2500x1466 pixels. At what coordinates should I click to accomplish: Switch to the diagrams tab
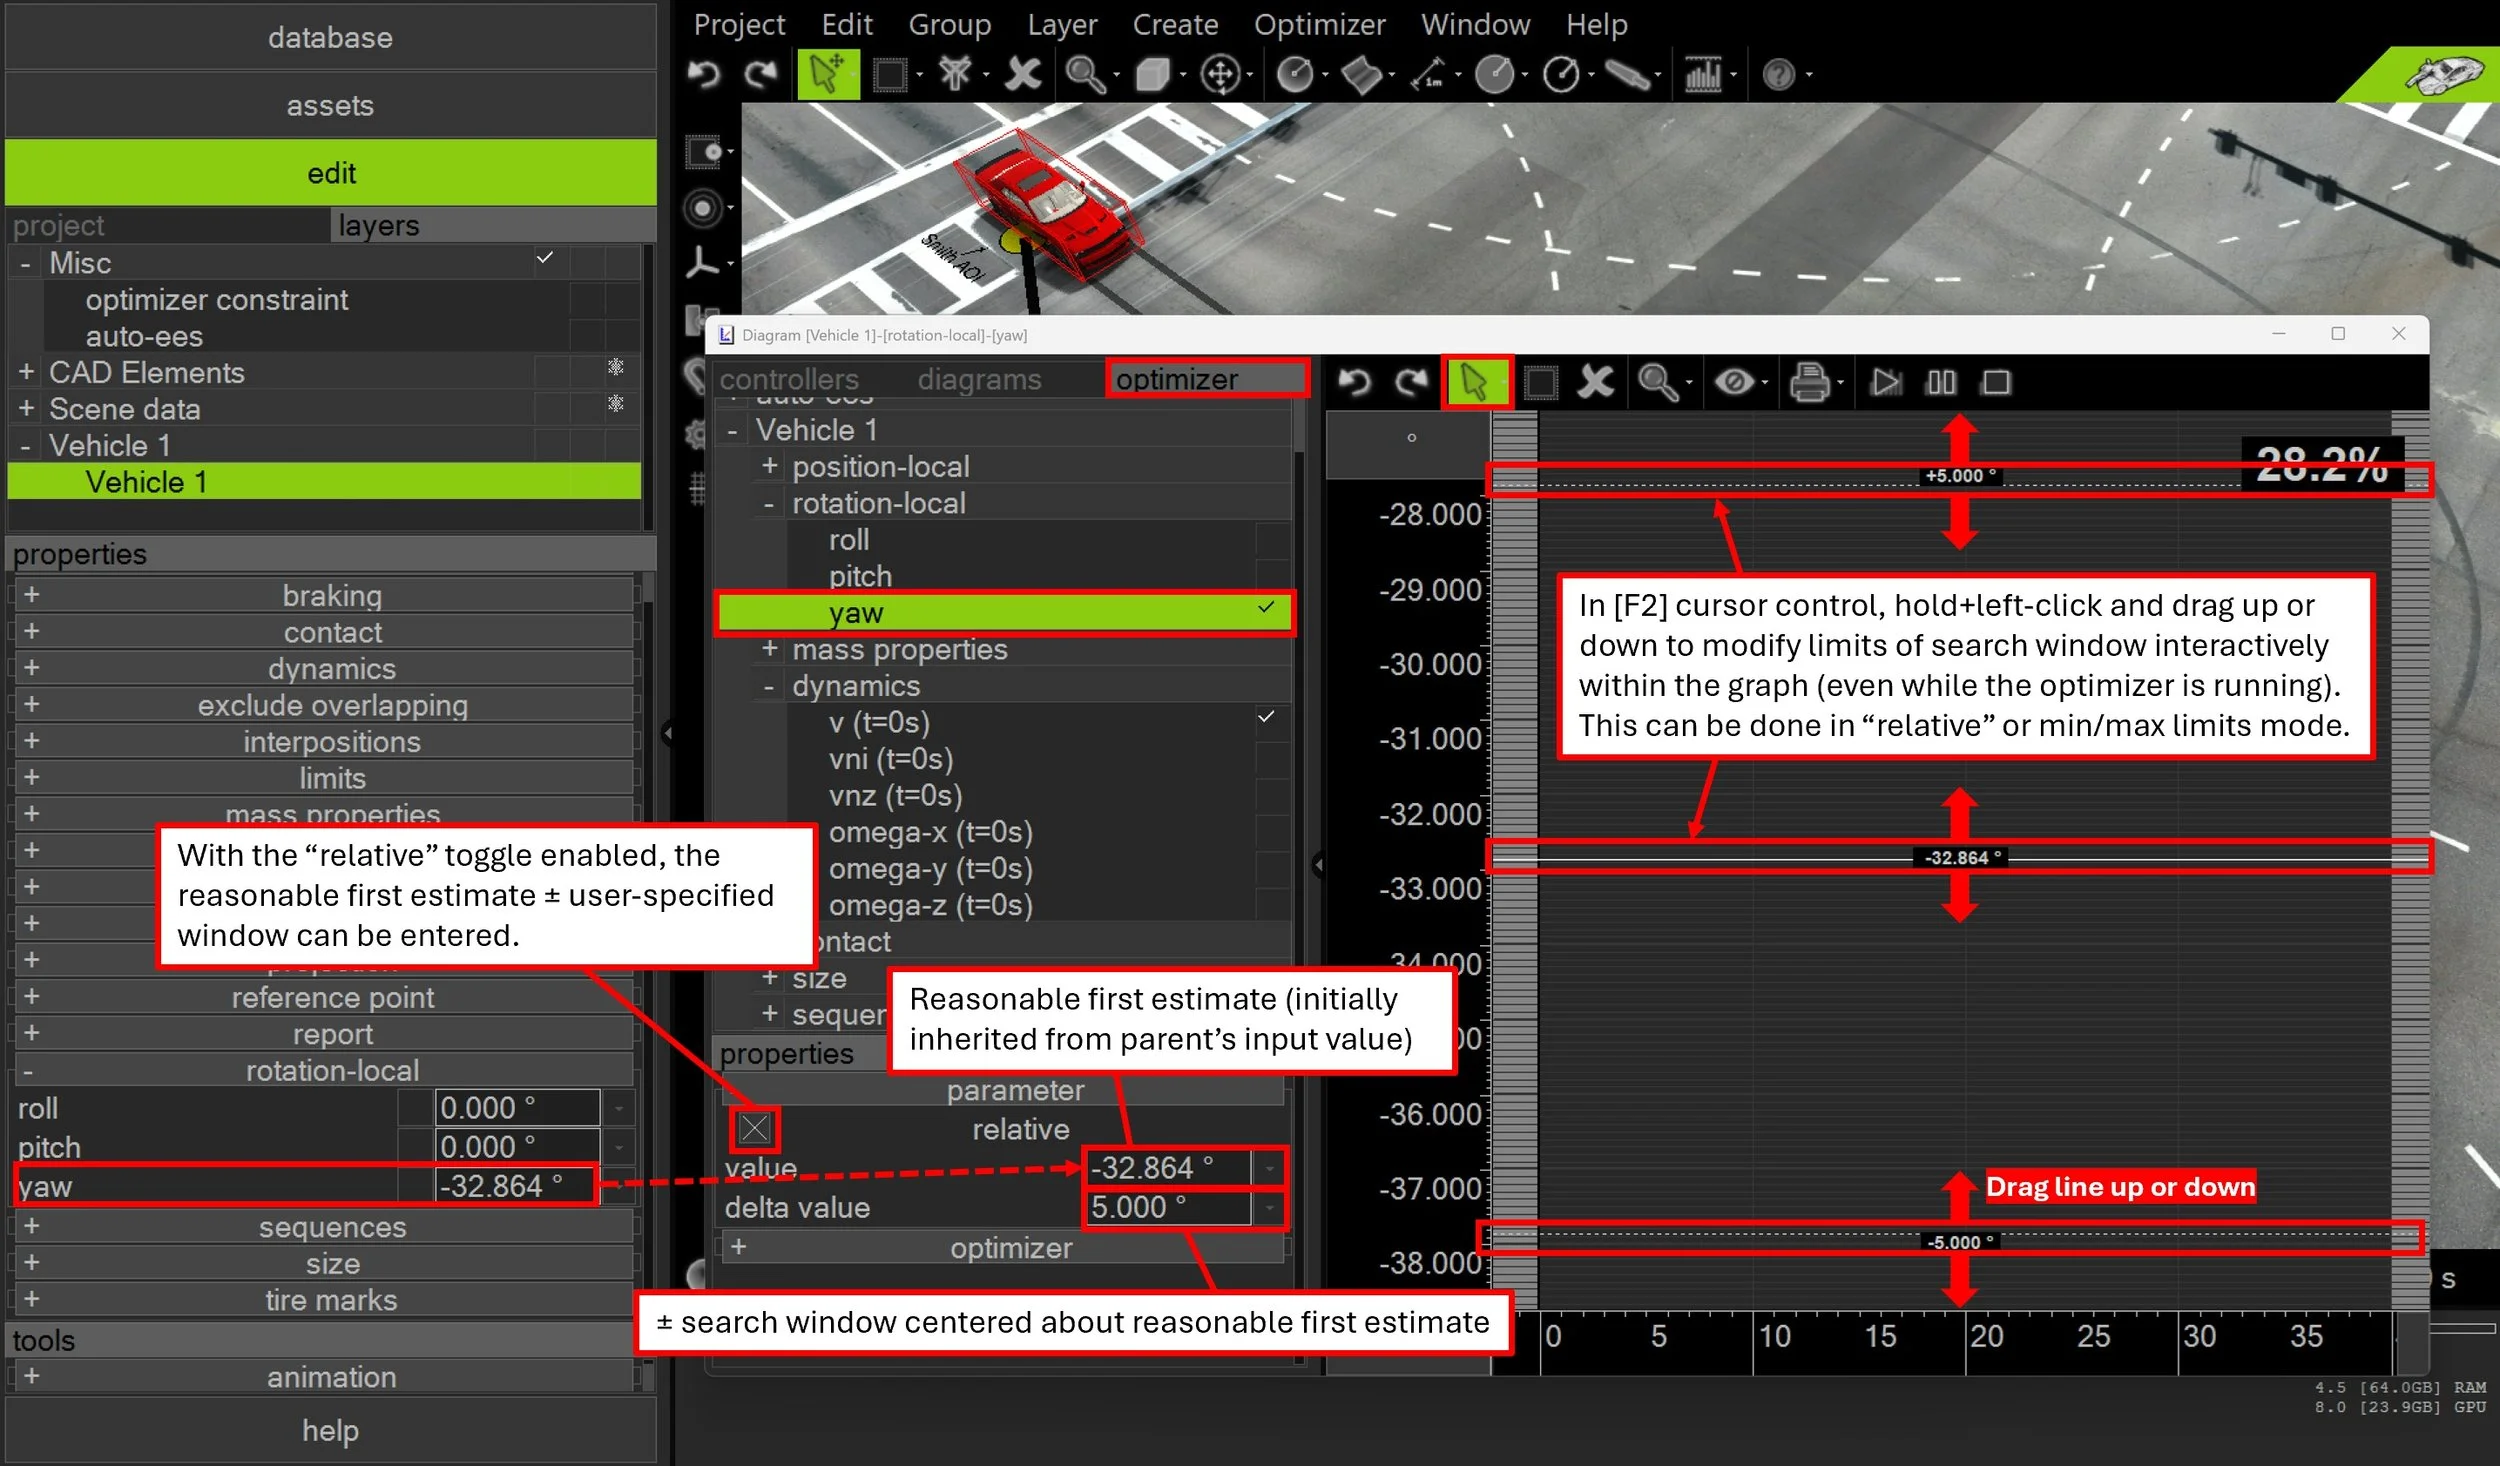979,380
